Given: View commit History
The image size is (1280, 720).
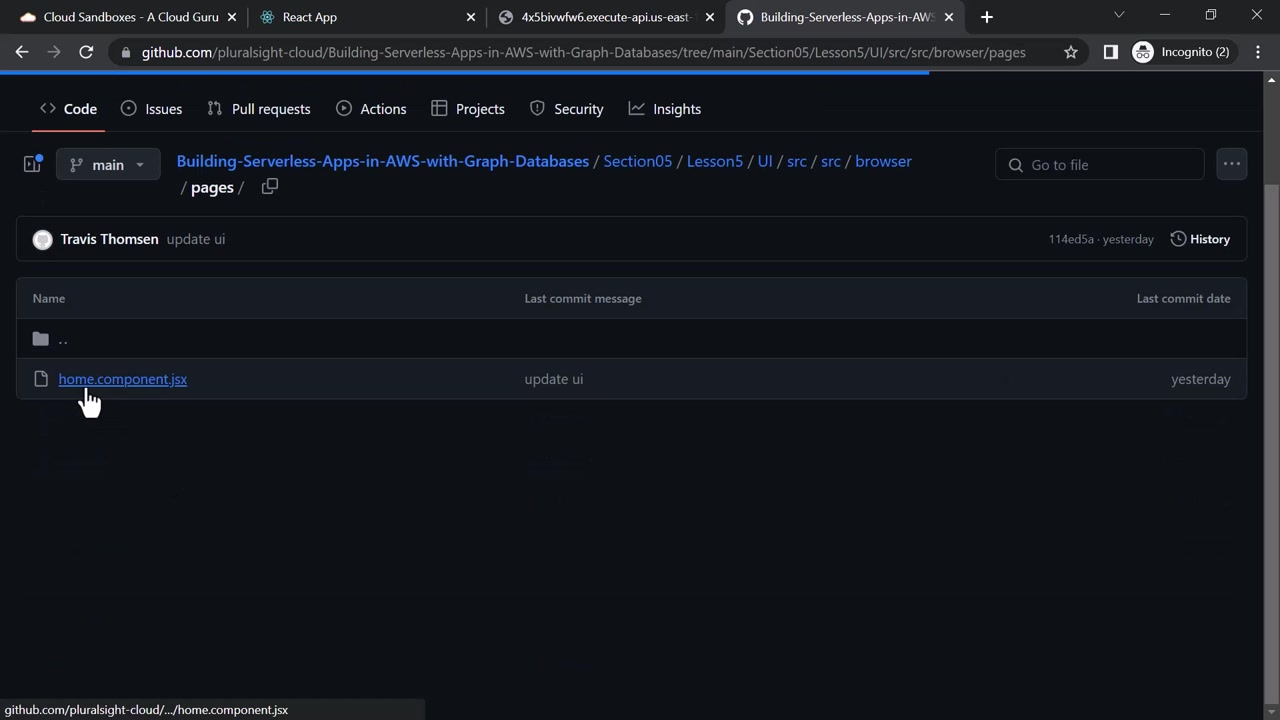Looking at the screenshot, I should (1200, 239).
